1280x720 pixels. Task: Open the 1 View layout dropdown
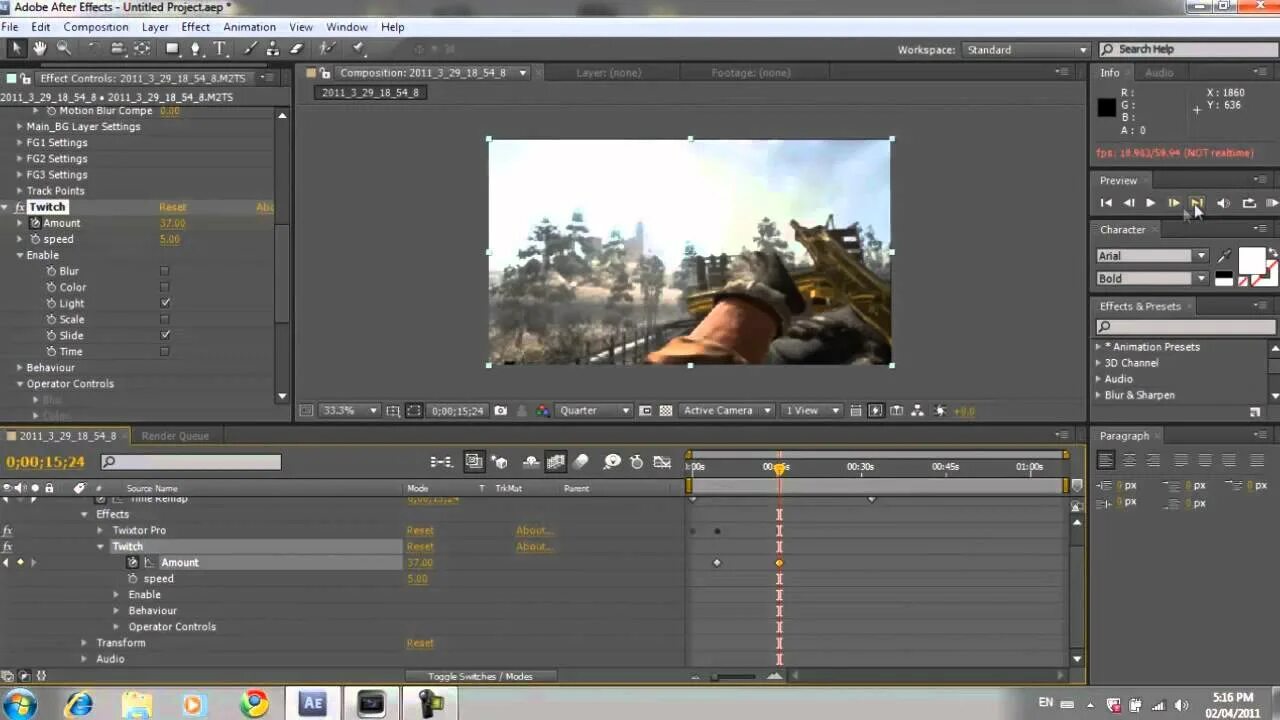[811, 410]
